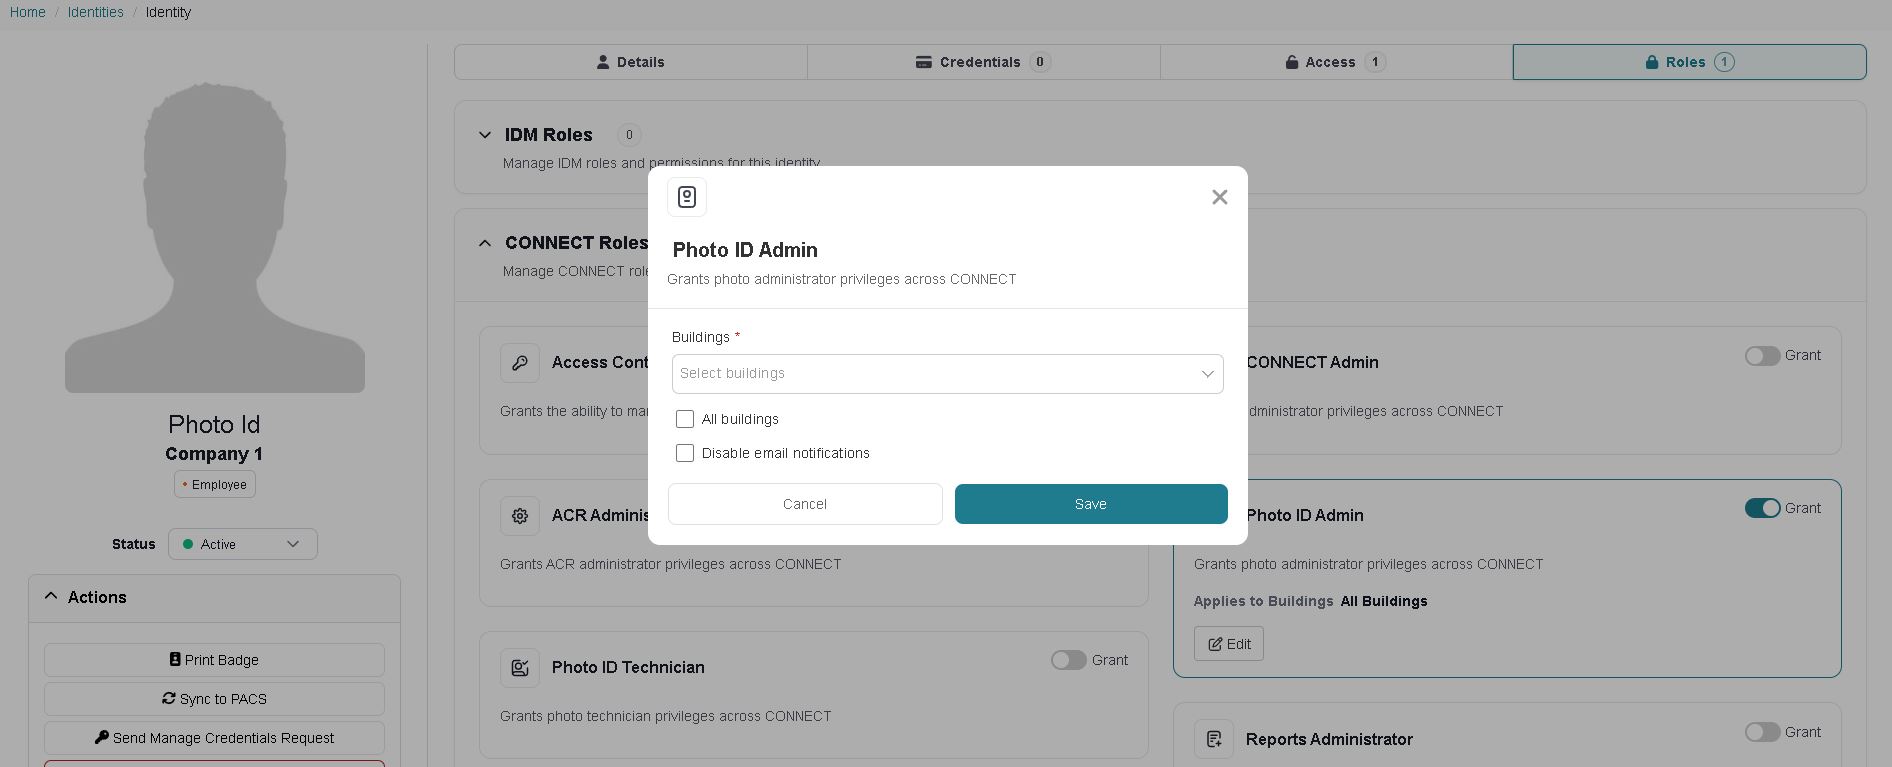This screenshot has height=767, width=1892.
Task: Open the Active status dropdown
Action: click(243, 544)
